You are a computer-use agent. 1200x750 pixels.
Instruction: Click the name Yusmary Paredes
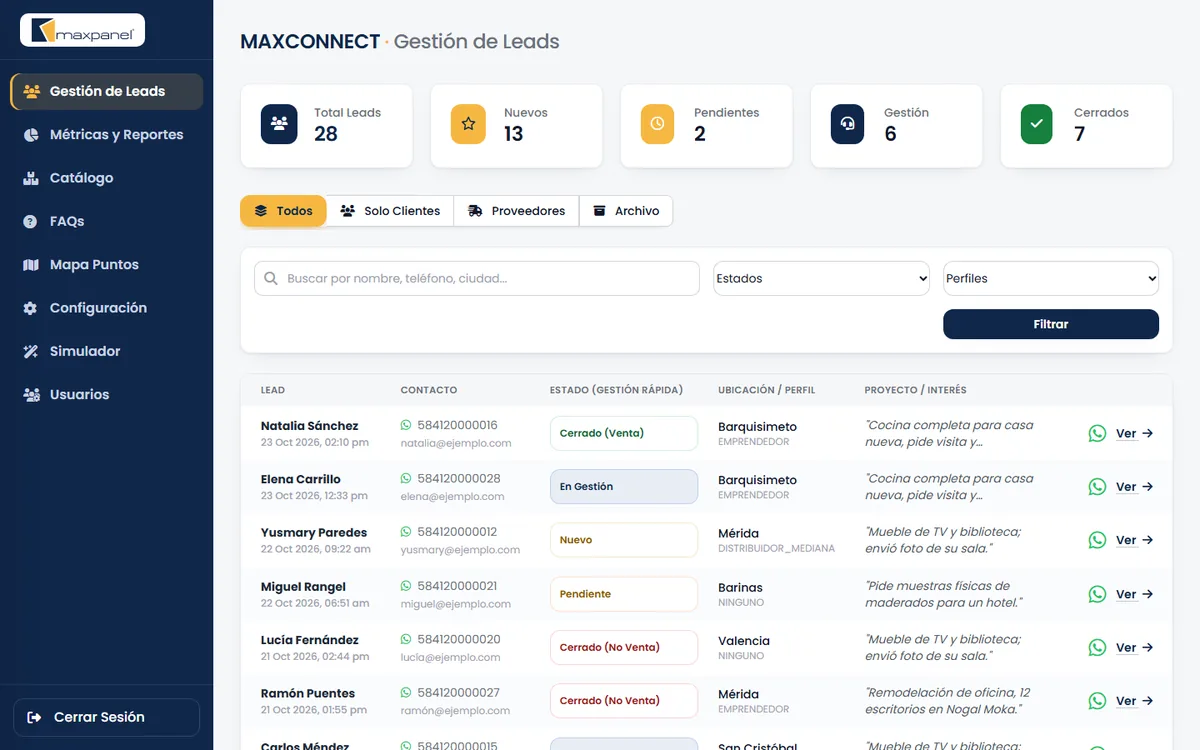314,533
